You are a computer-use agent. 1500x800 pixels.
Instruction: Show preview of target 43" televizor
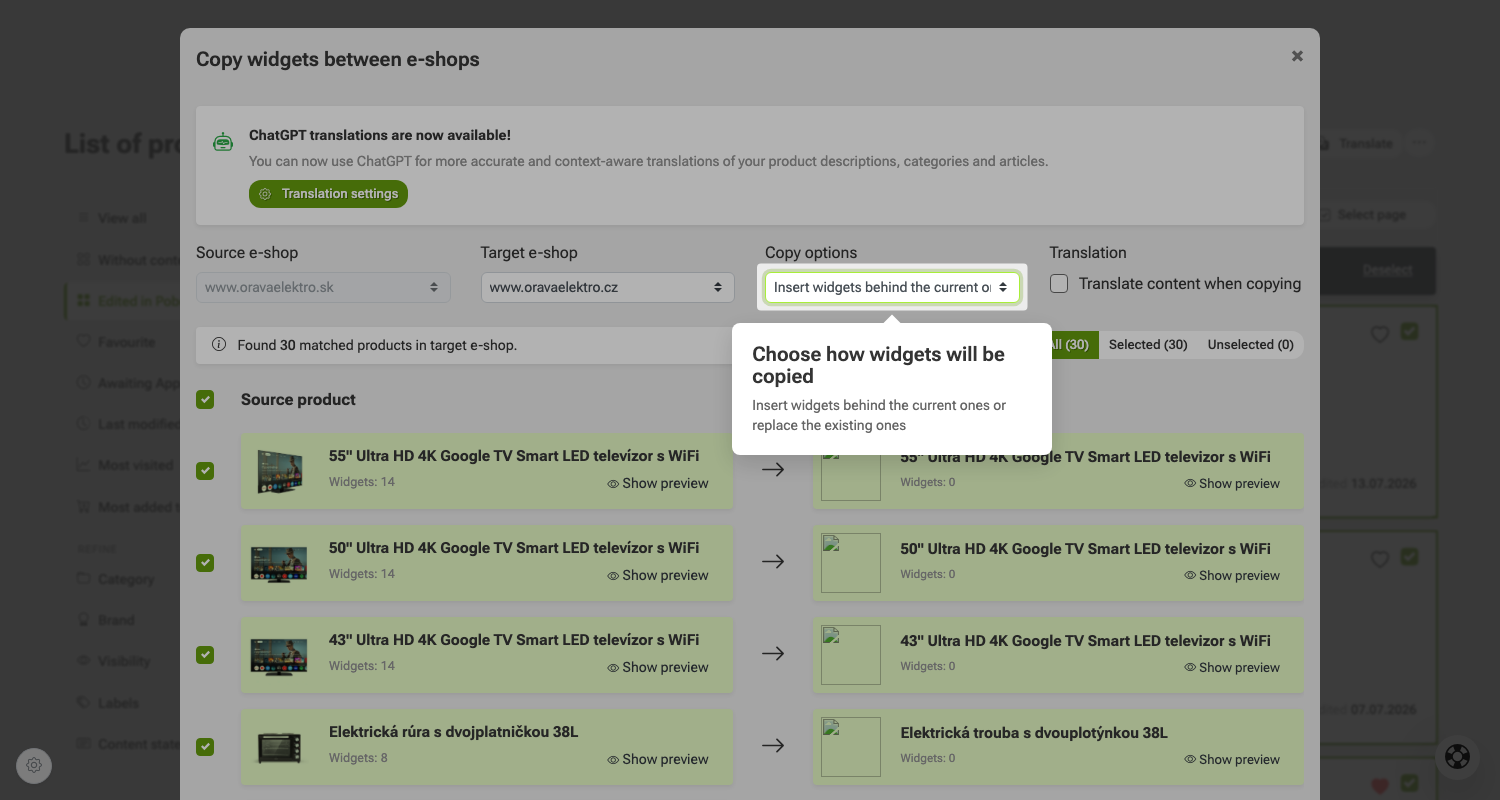1231,667
